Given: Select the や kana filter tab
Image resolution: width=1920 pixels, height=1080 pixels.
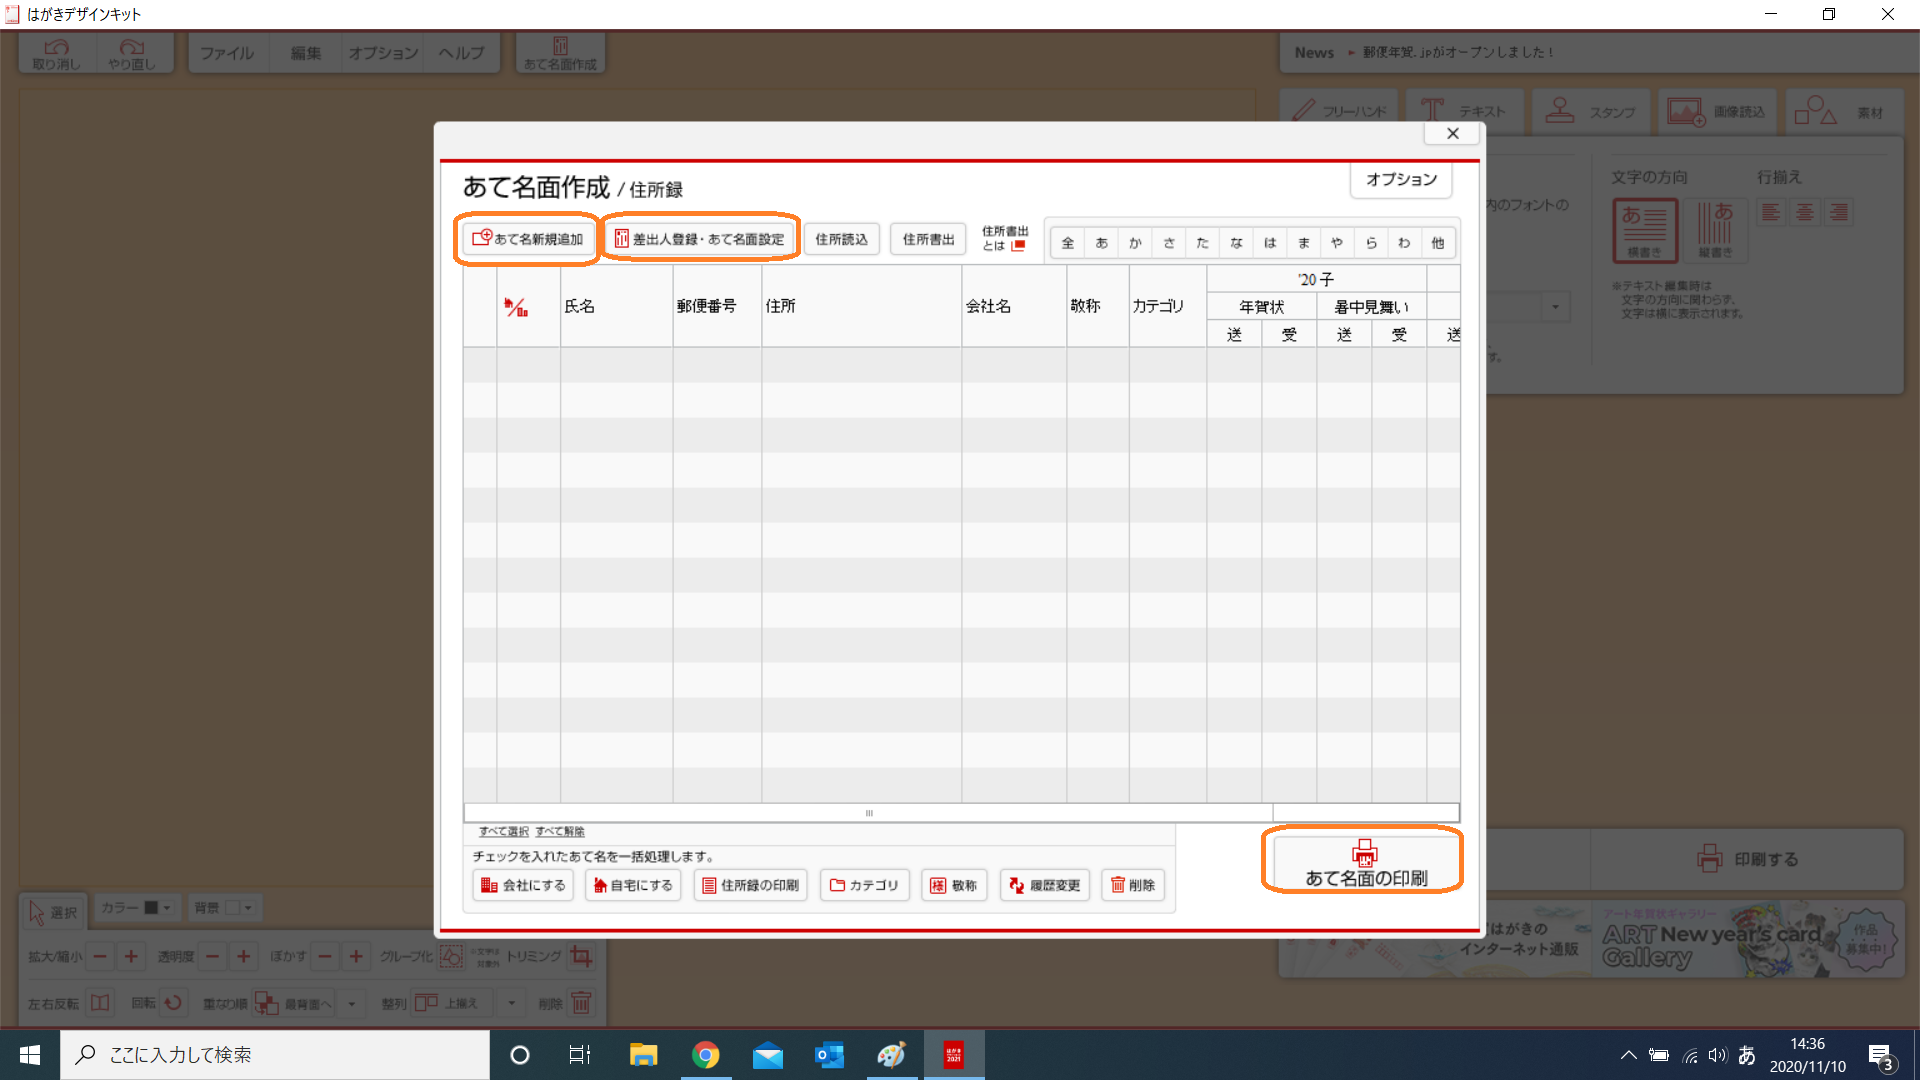Looking at the screenshot, I should click(1337, 243).
